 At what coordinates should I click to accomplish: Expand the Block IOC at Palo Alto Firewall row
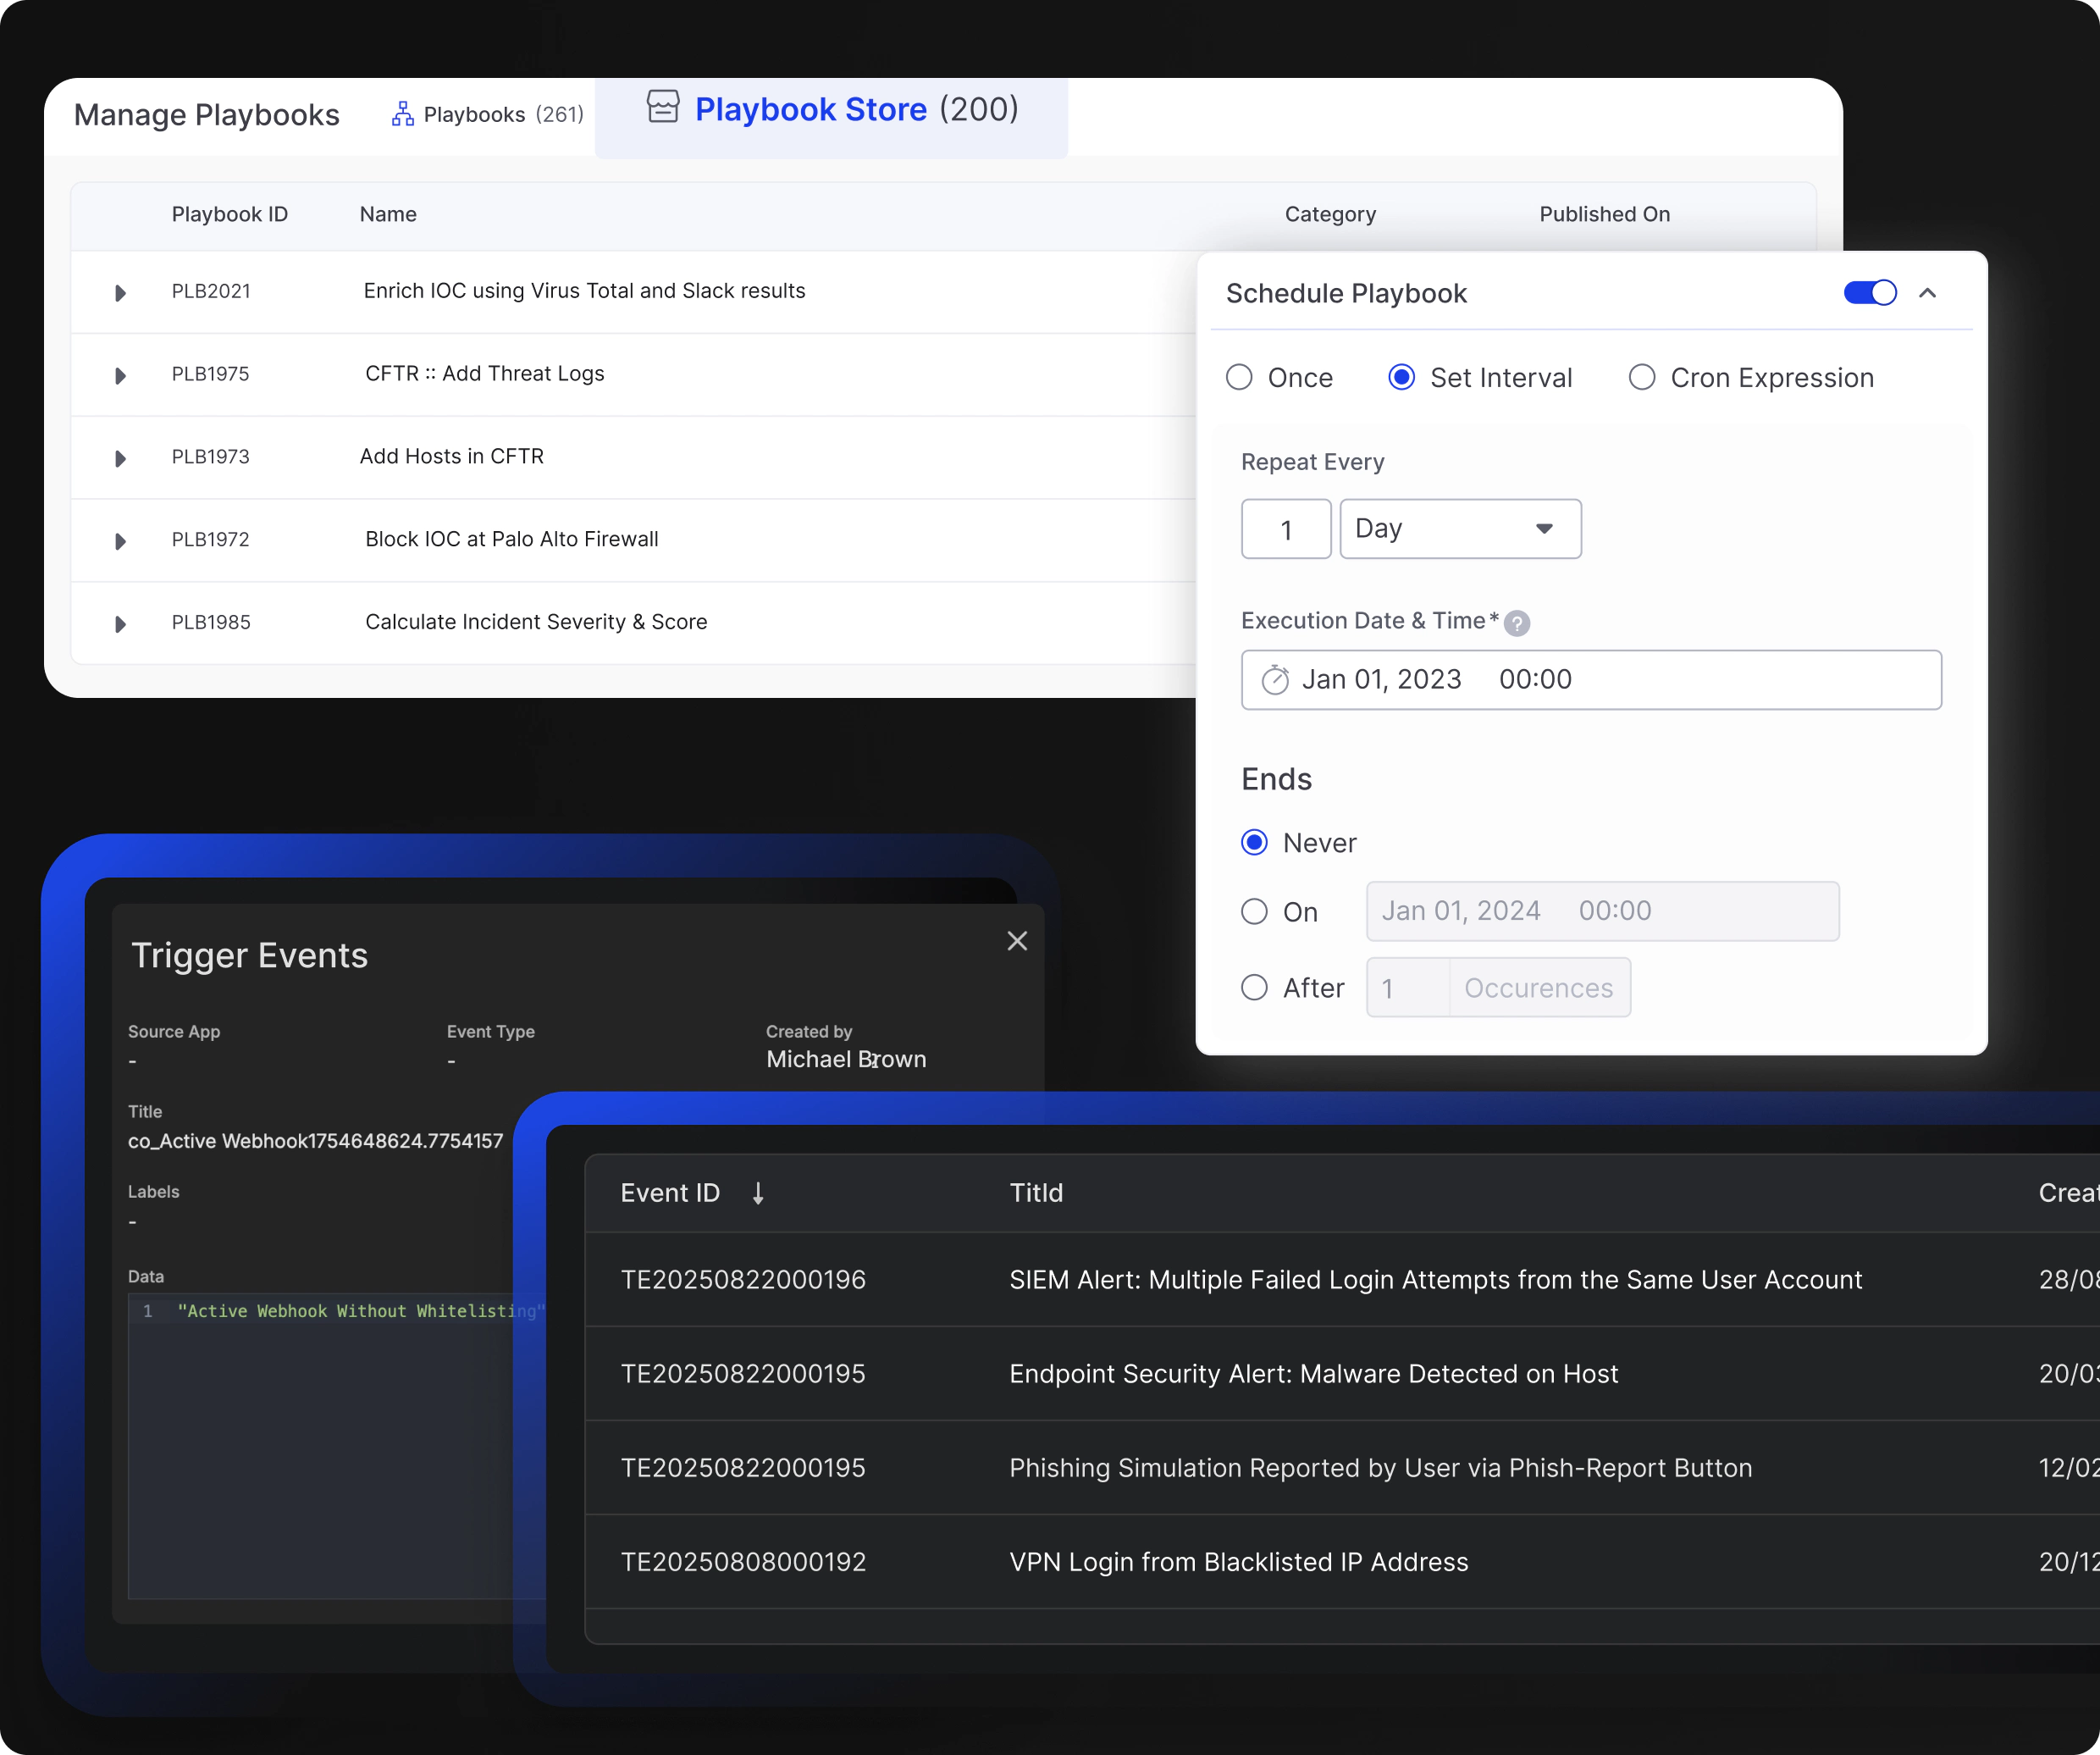tap(121, 541)
